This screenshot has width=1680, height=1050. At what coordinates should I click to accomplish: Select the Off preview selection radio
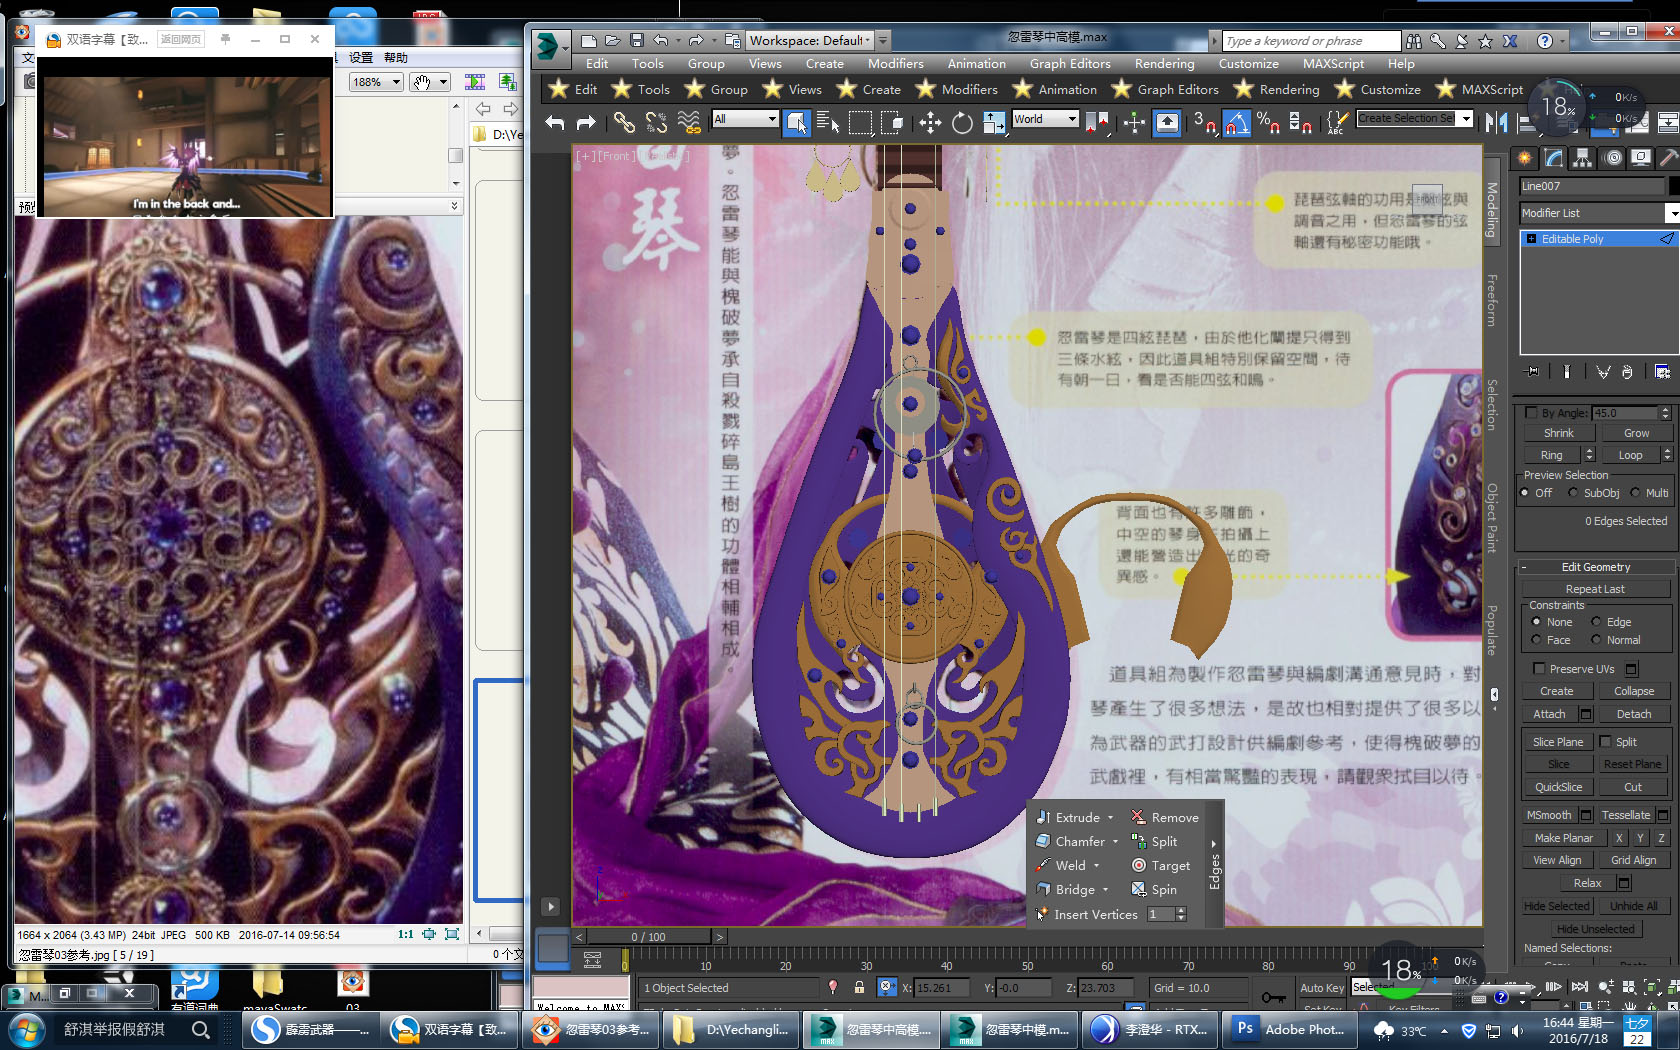1525,493
